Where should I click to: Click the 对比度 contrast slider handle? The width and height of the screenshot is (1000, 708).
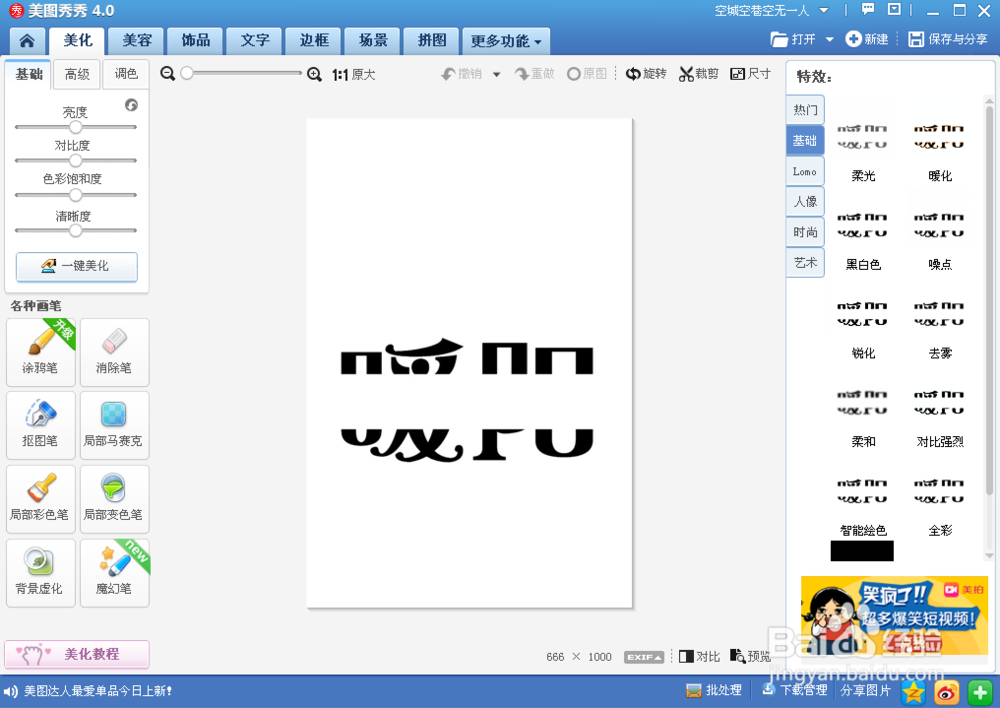[x=75, y=161]
